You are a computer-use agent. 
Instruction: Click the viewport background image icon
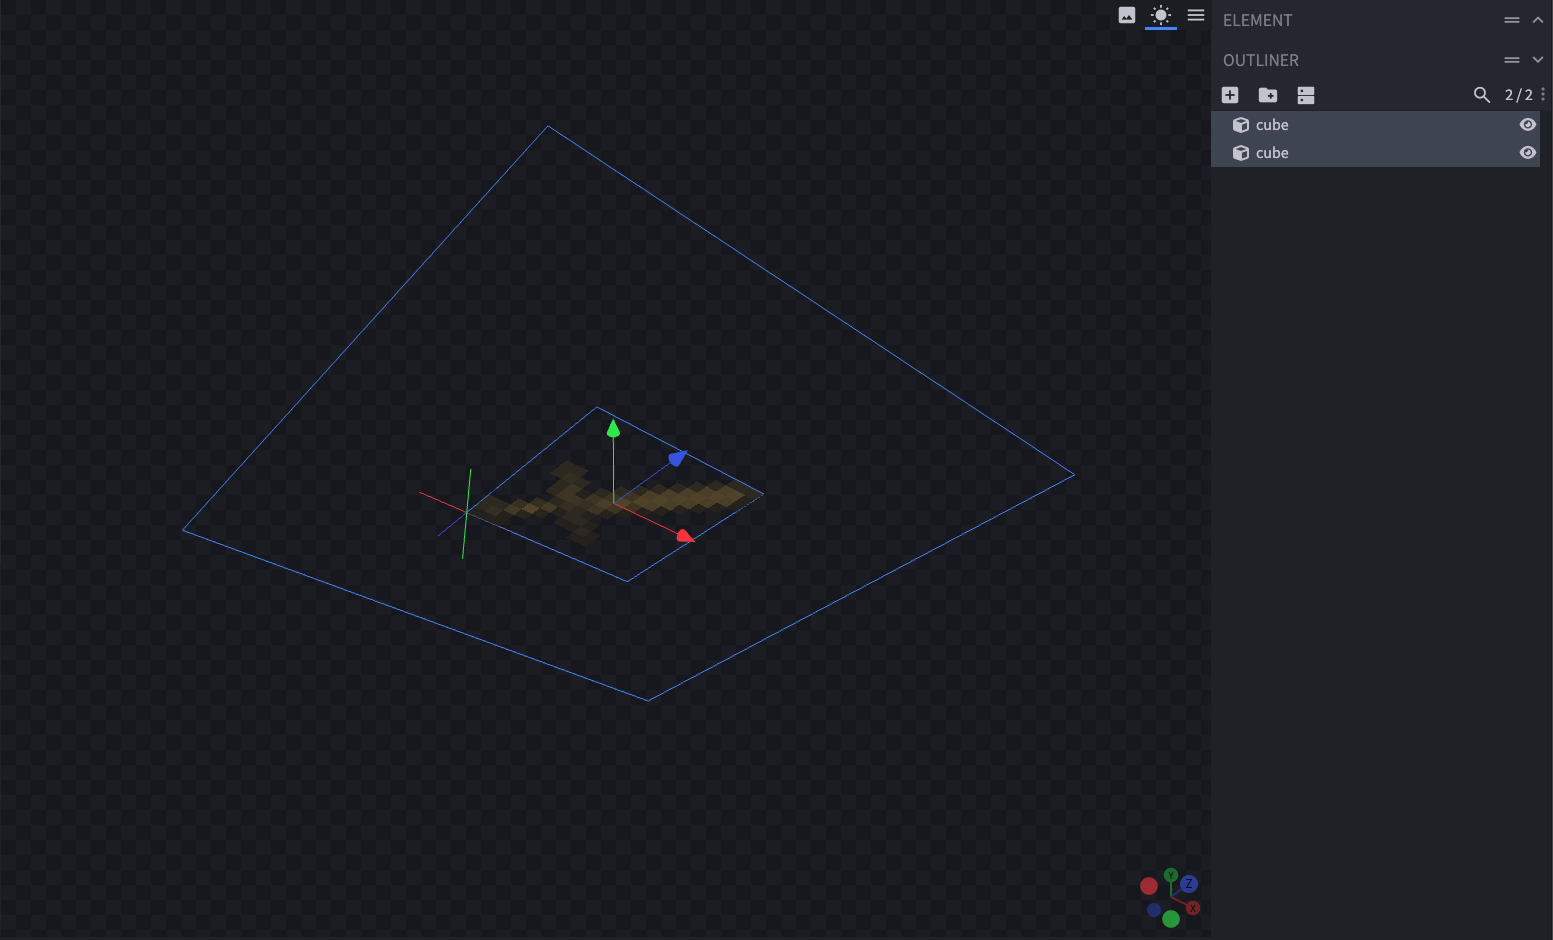tap(1127, 15)
